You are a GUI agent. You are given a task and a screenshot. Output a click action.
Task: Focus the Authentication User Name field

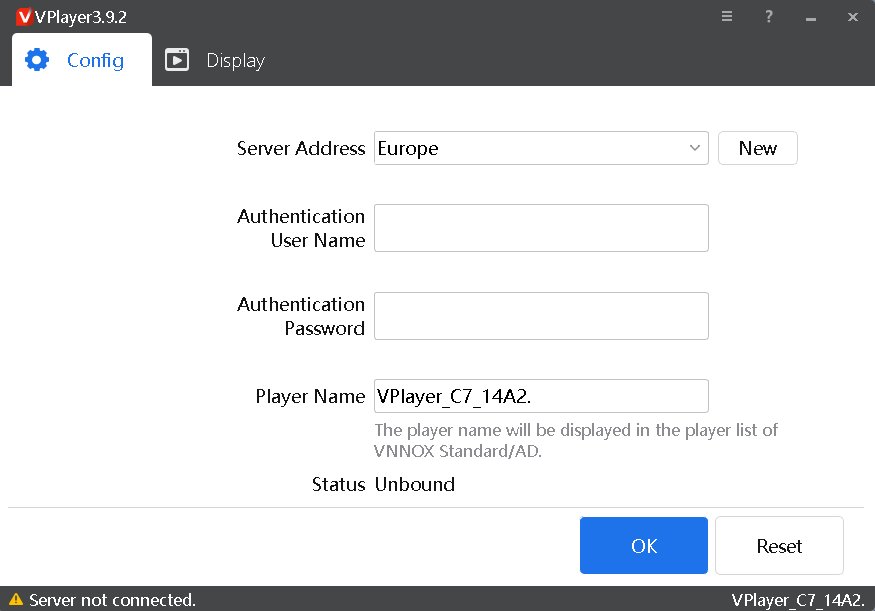click(541, 228)
